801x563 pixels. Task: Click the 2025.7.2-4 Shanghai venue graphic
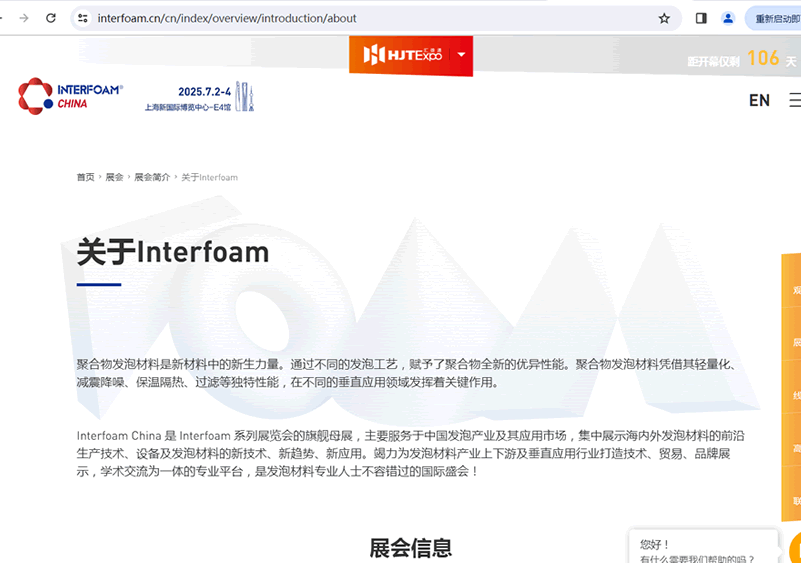199,97
